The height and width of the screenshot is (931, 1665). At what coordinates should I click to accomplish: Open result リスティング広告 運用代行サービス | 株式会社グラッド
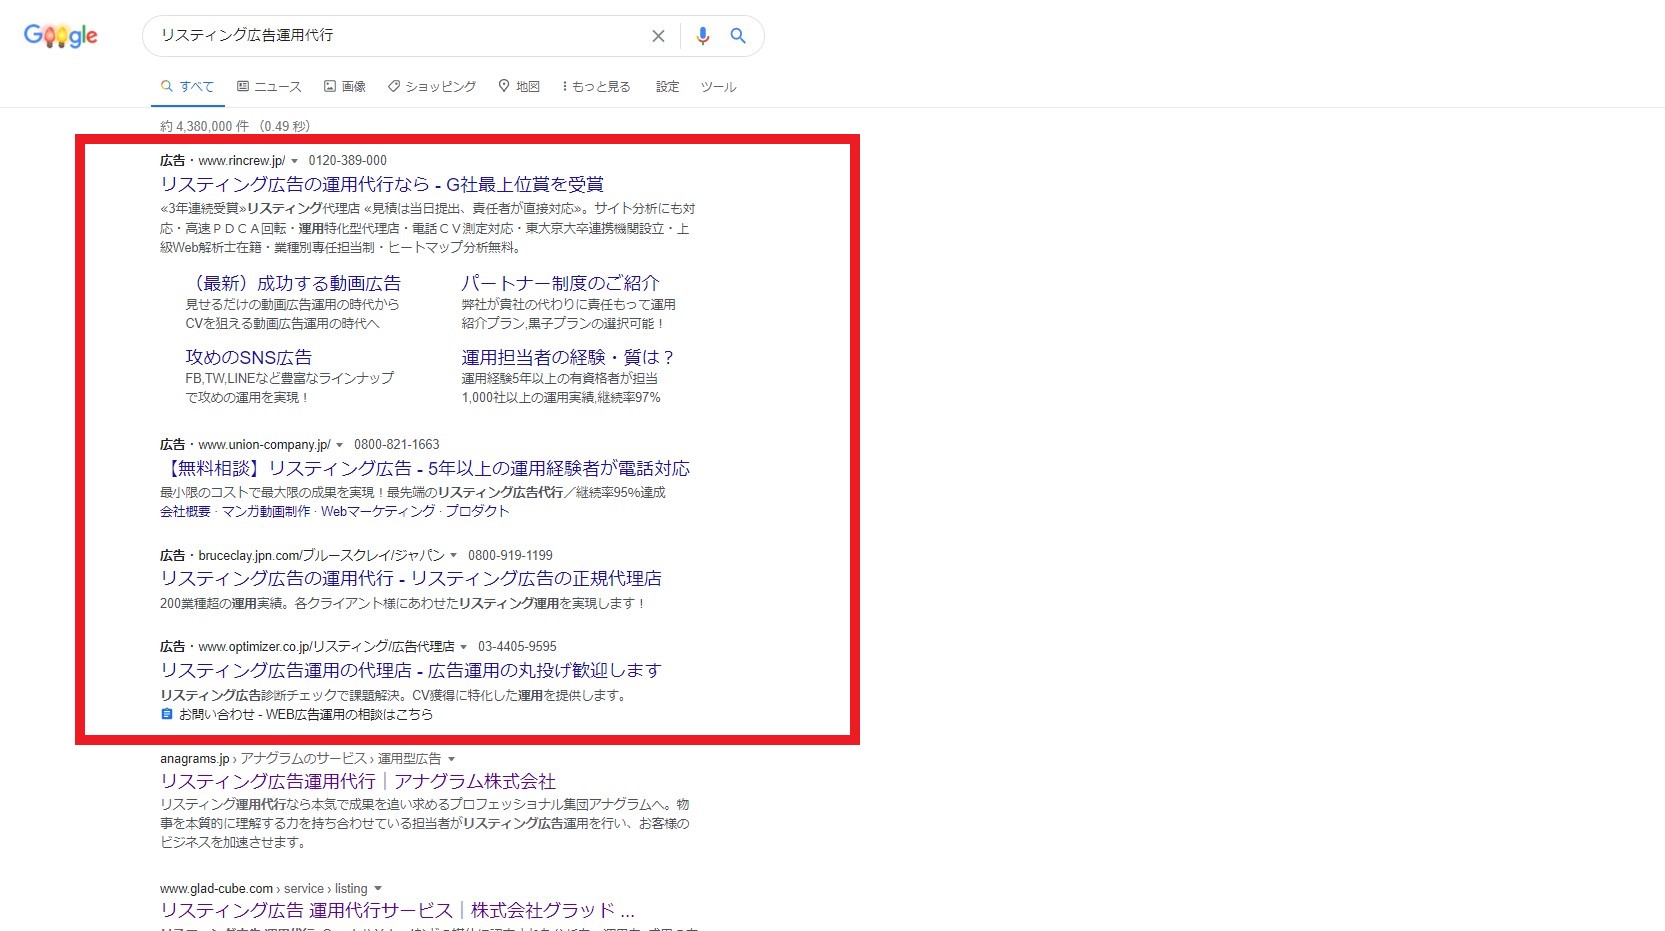pyautogui.click(x=397, y=910)
